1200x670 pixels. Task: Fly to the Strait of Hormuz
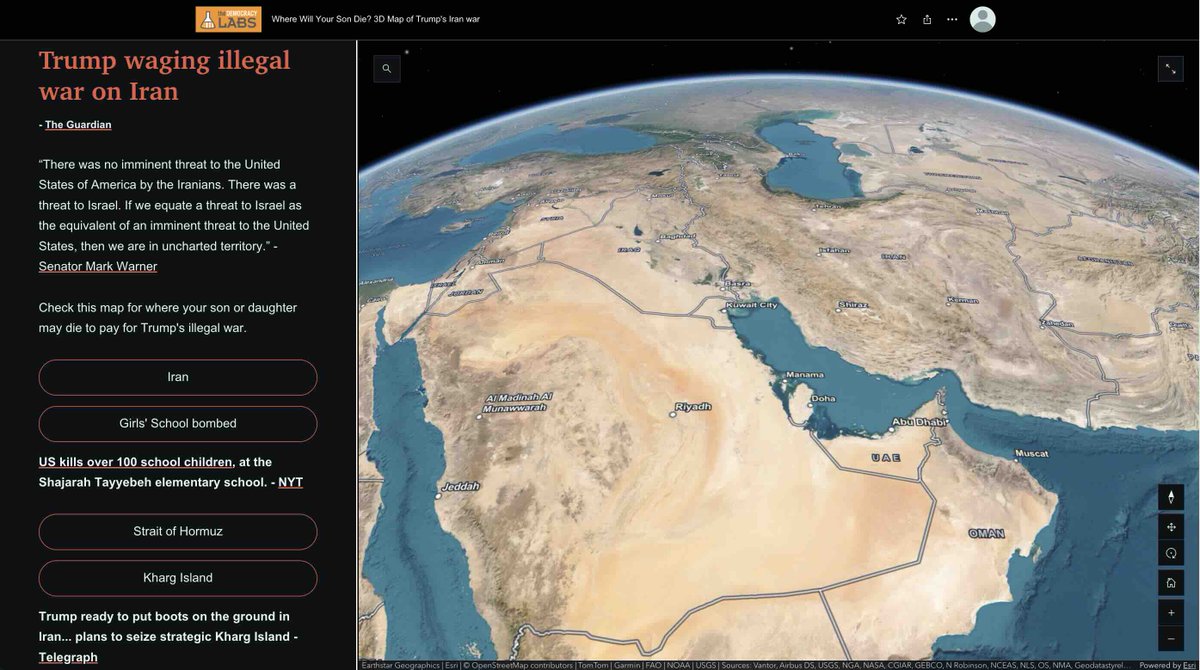click(x=178, y=532)
